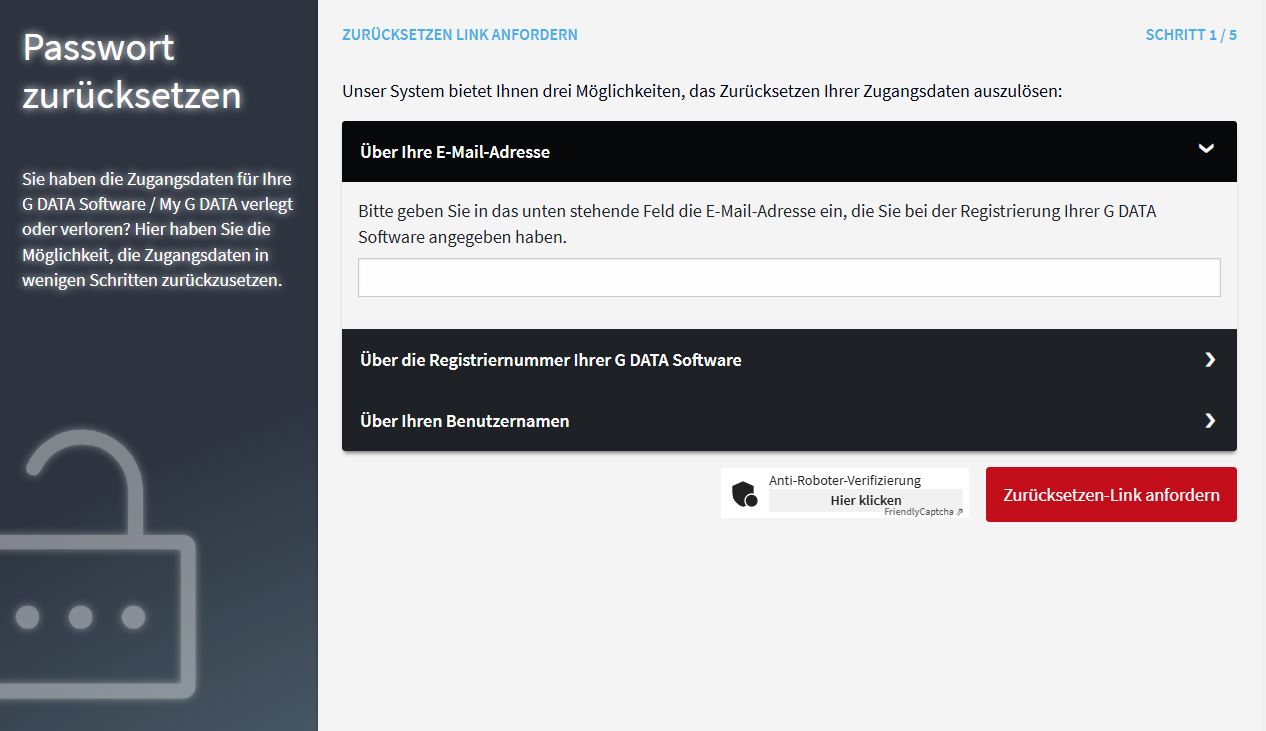Open the FriendlyCaptcha link

tap(923, 512)
